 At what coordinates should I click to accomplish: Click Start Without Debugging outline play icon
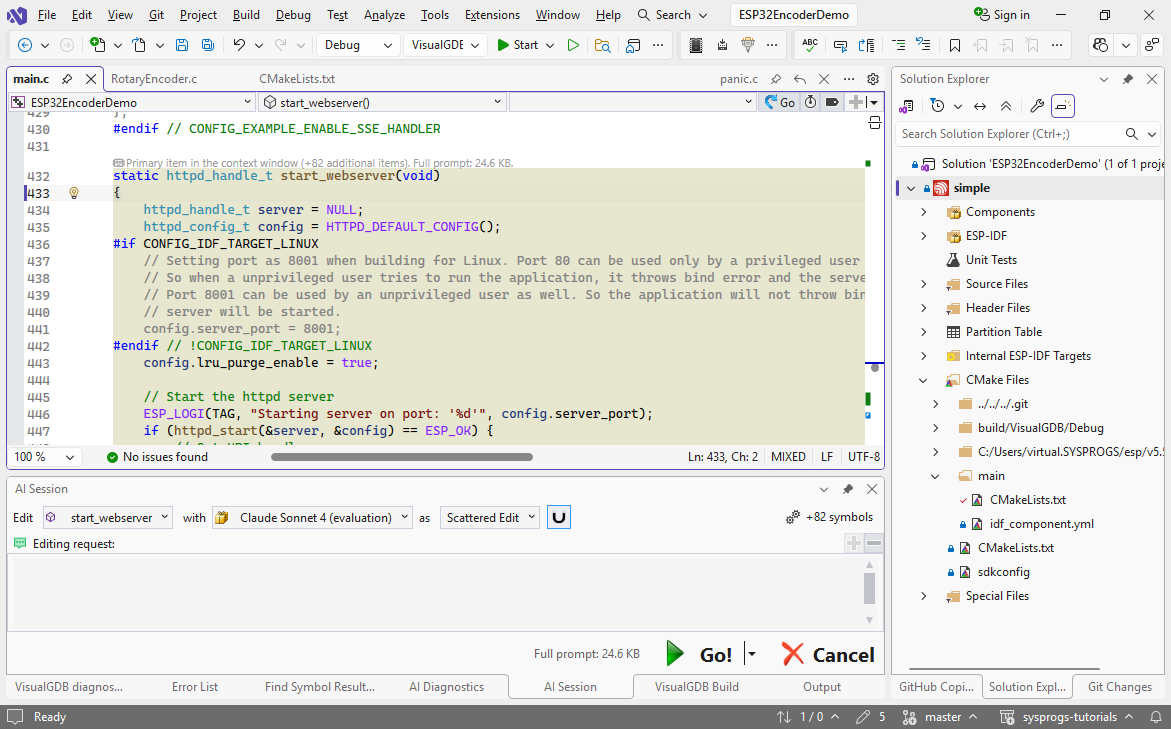(573, 45)
